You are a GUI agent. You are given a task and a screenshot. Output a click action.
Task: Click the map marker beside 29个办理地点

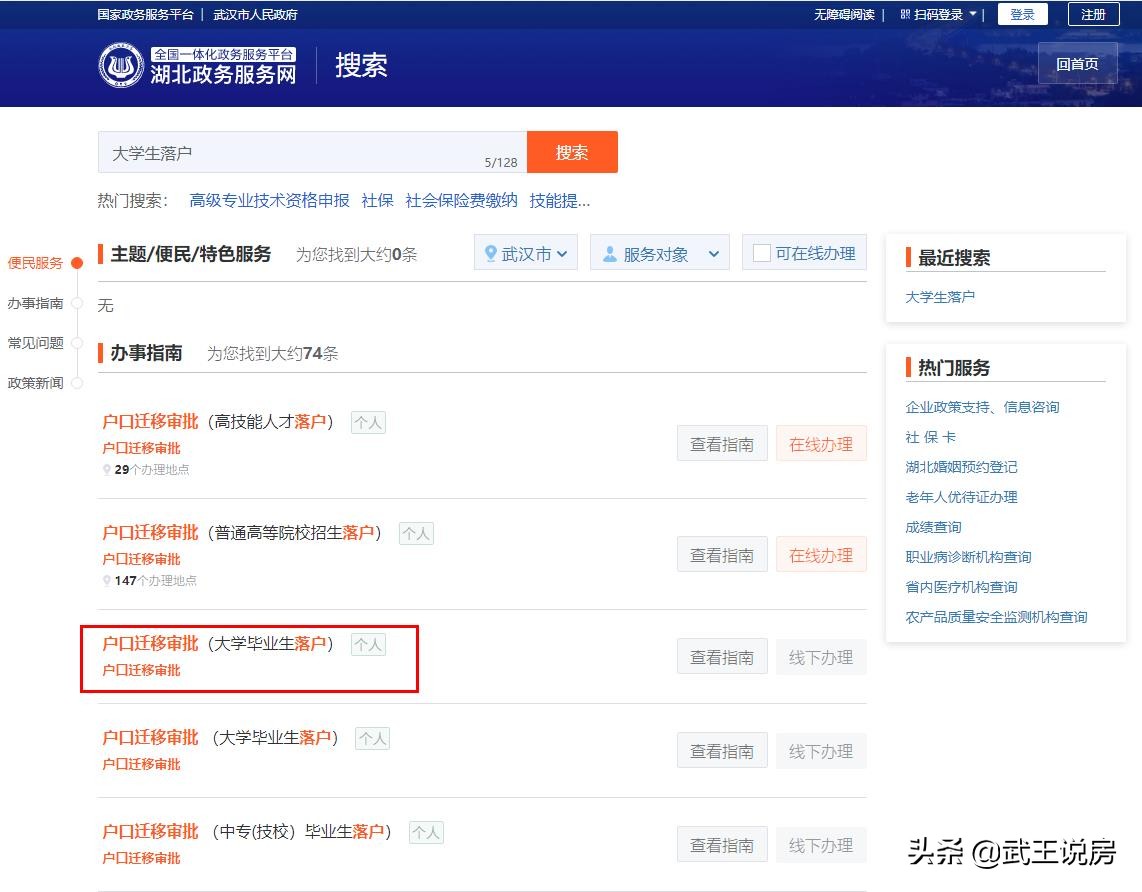point(106,469)
